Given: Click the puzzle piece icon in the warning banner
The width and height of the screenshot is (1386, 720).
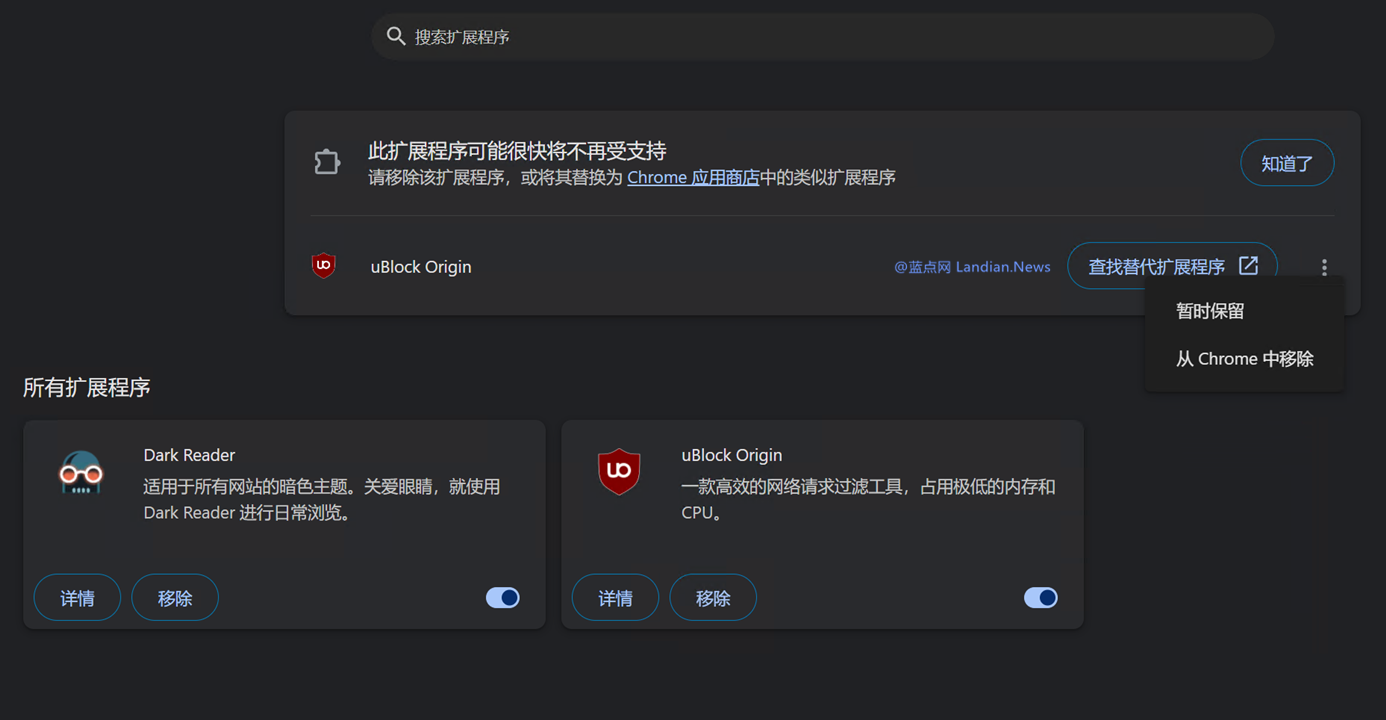Looking at the screenshot, I should pyautogui.click(x=327, y=162).
